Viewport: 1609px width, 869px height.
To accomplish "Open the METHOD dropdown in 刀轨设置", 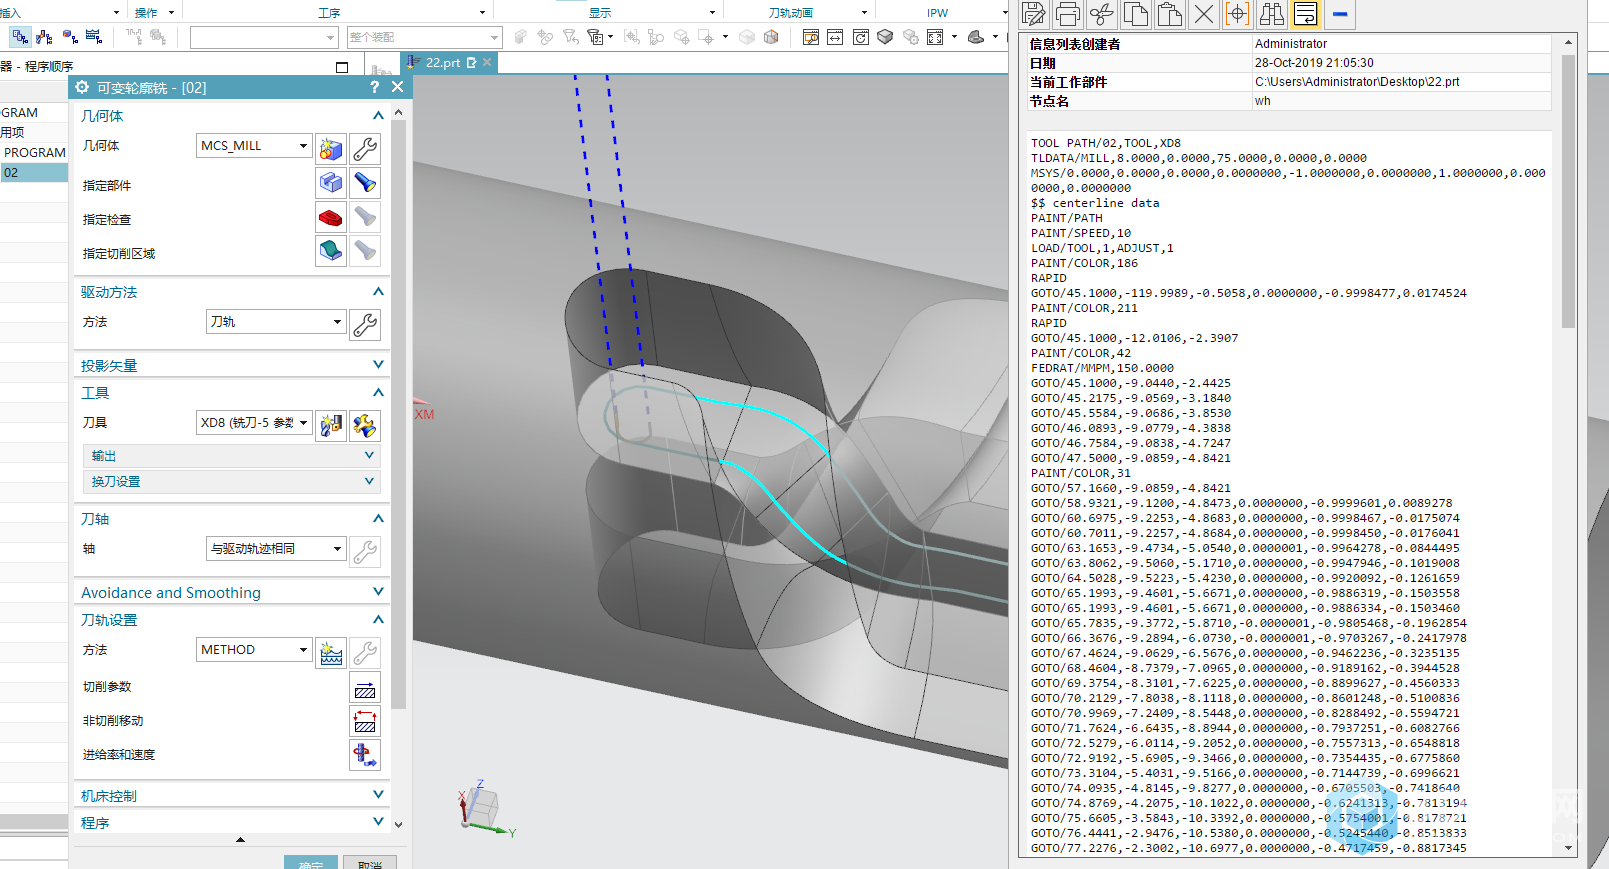I will 254,650.
